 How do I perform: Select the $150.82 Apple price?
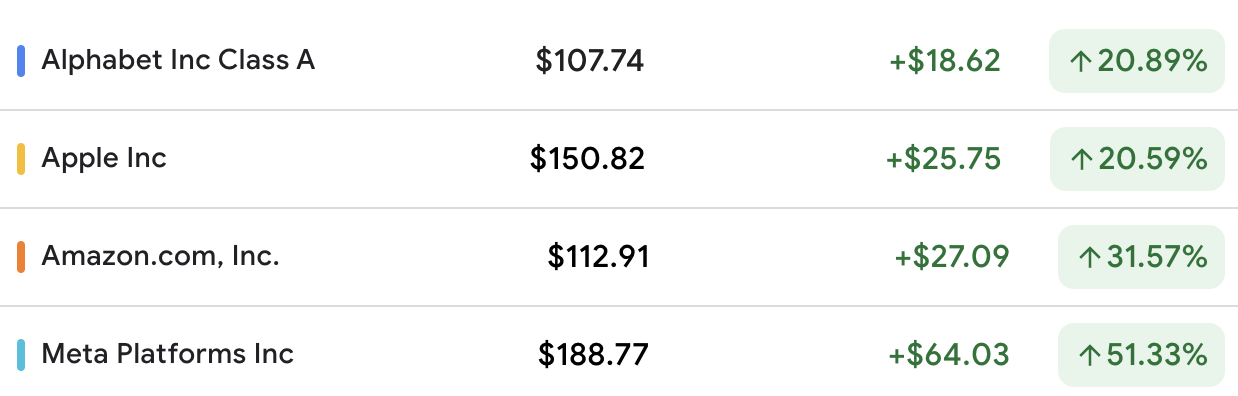pos(588,158)
